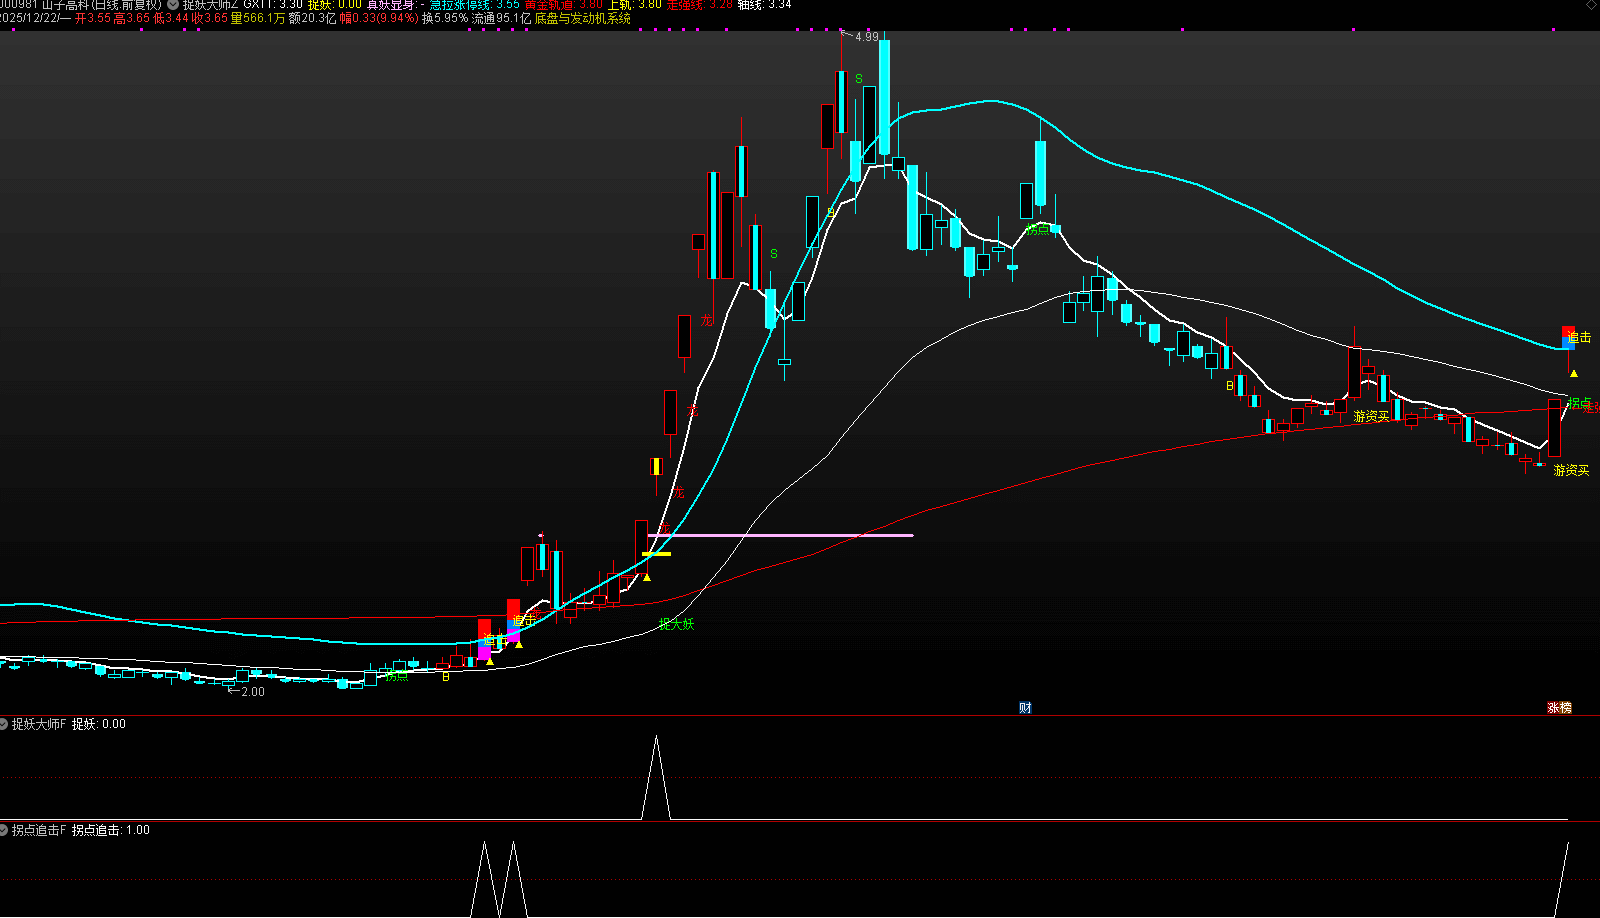Click the 财 financial info marker

point(1025,708)
